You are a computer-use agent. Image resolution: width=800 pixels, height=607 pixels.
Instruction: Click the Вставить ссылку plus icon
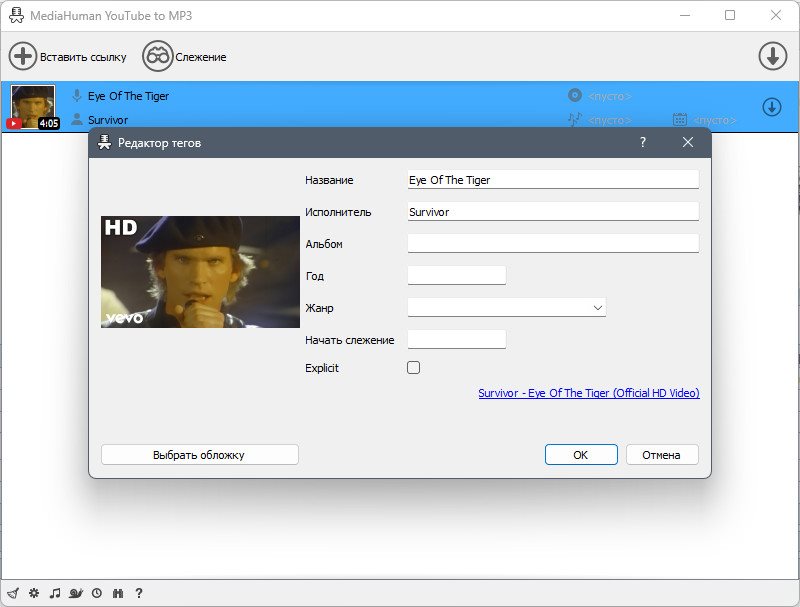pos(22,56)
